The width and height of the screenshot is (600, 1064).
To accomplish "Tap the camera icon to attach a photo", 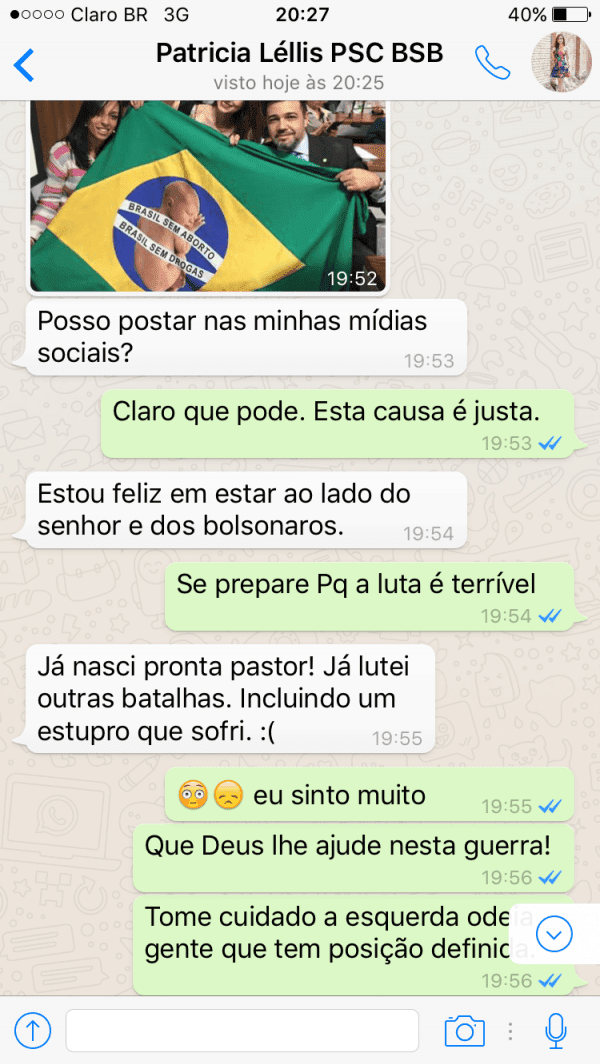I will [464, 1031].
